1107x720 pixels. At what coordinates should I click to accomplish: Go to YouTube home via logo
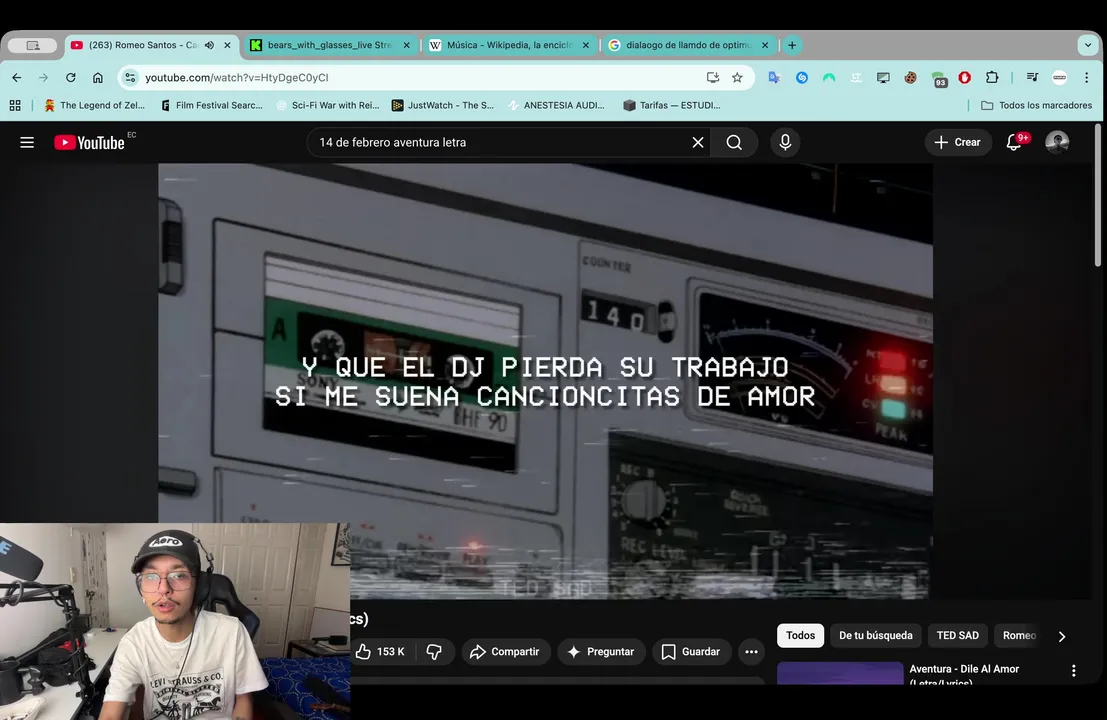(90, 143)
